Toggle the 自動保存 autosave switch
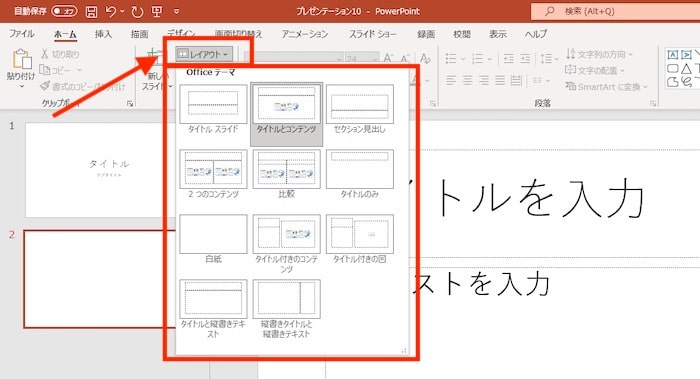 [64, 11]
